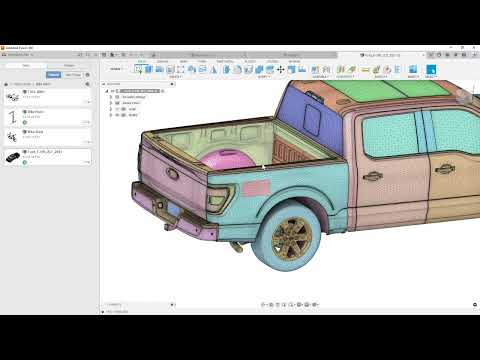The width and height of the screenshot is (480, 360).
Task: Open the user profile menu
Action: point(475,55)
